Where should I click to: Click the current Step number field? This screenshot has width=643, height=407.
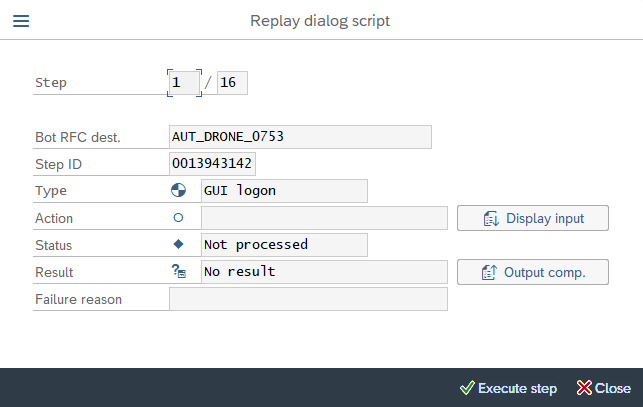click(x=184, y=83)
